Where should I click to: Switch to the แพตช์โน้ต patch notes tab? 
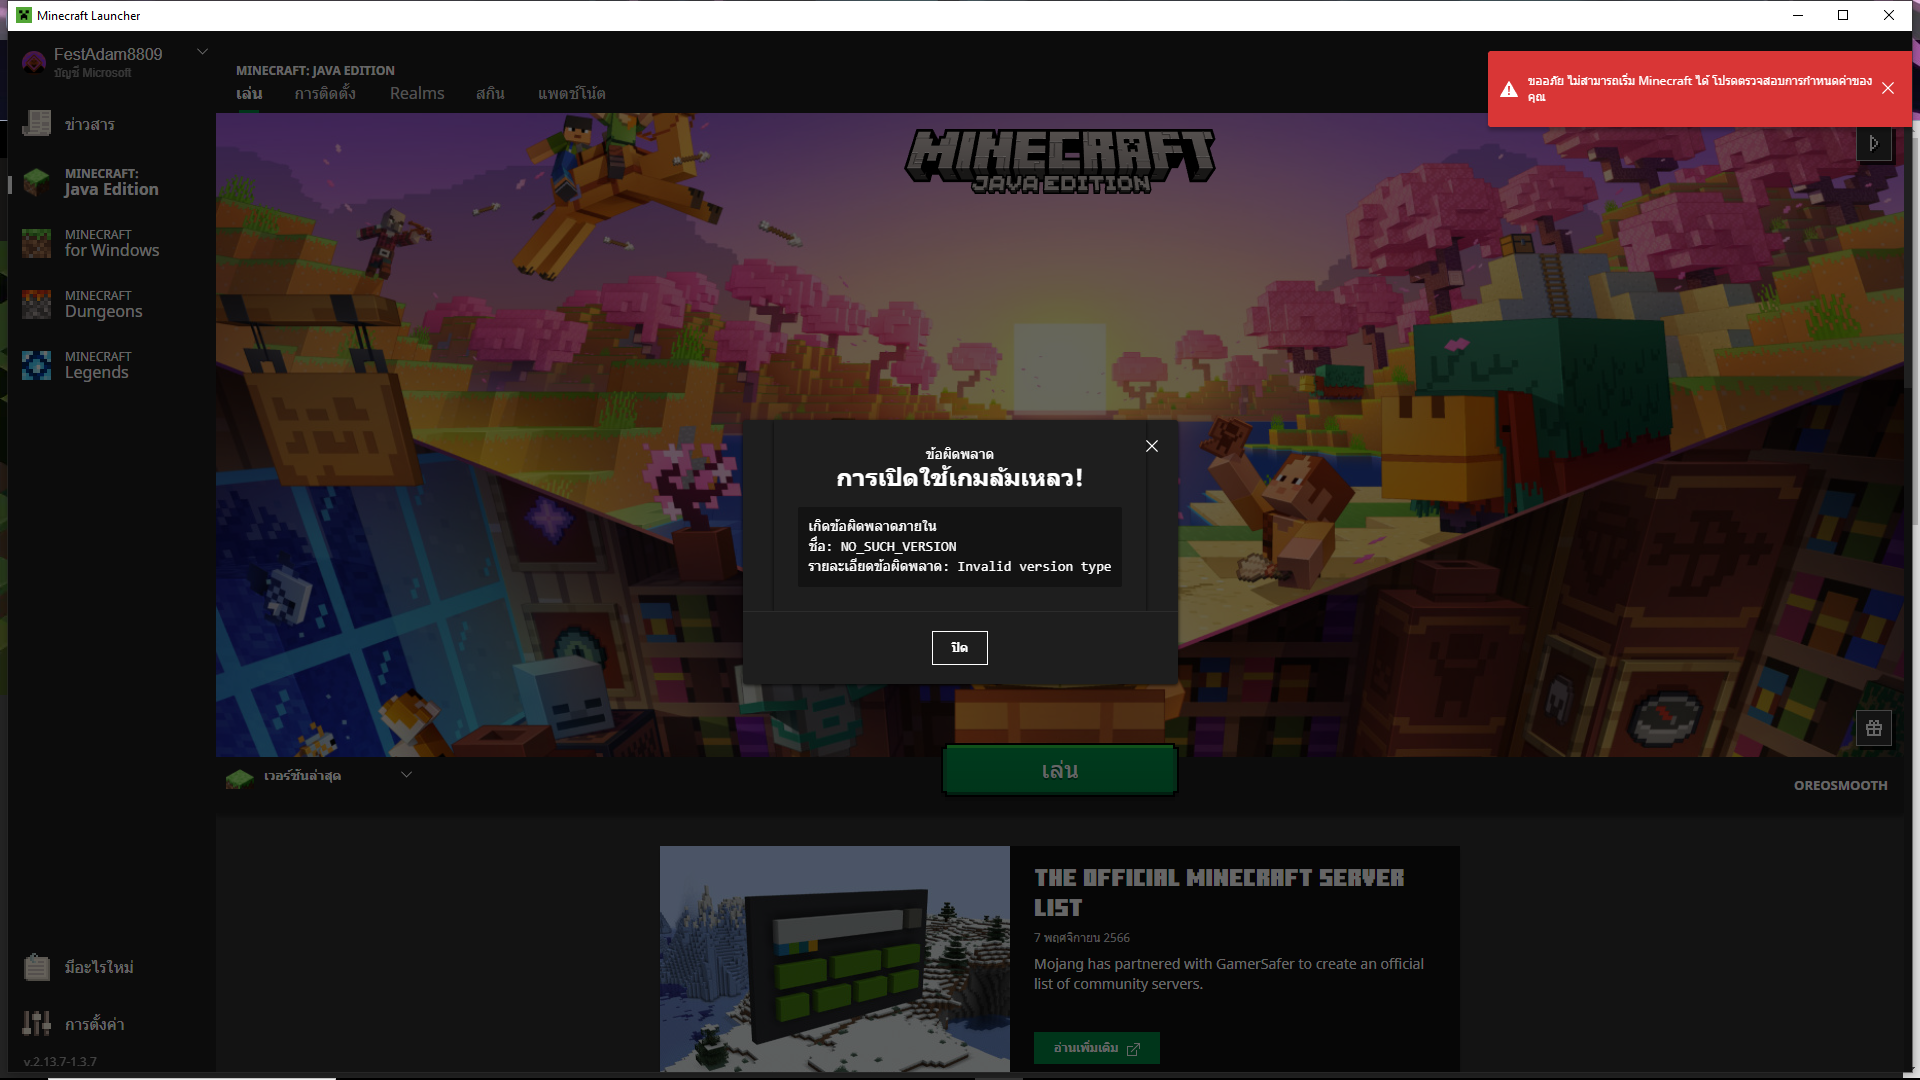(x=571, y=94)
